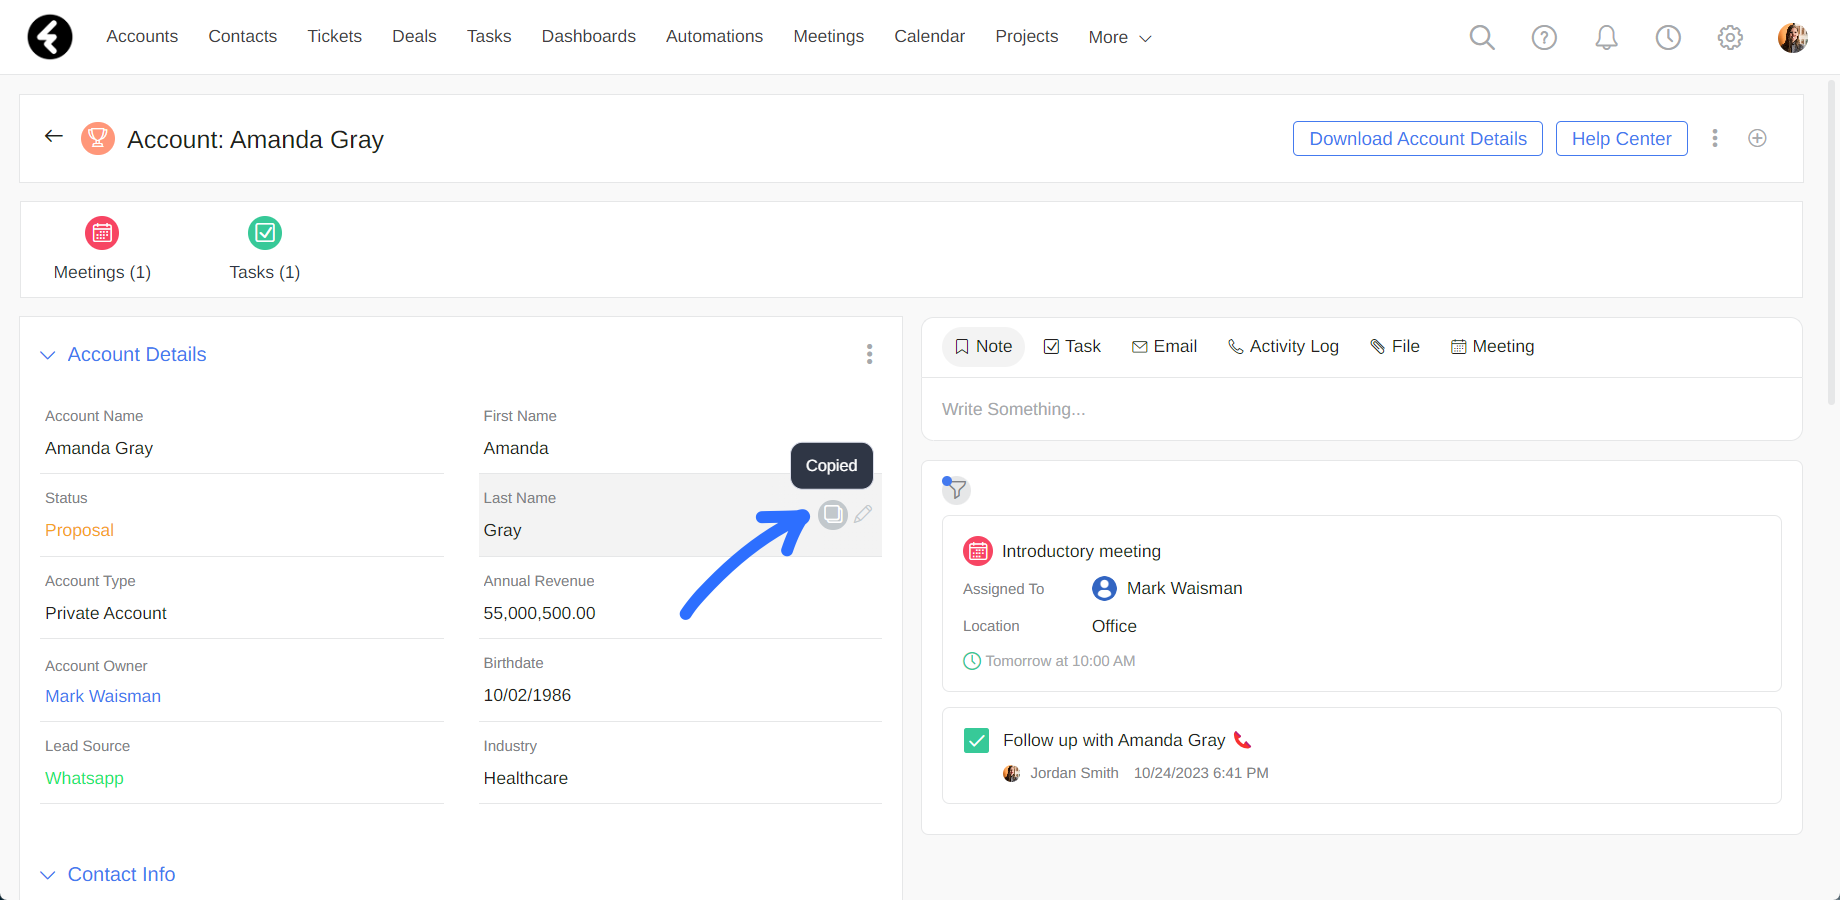Open the activity filter funnel icon
This screenshot has height=900, width=1840.
point(957,489)
